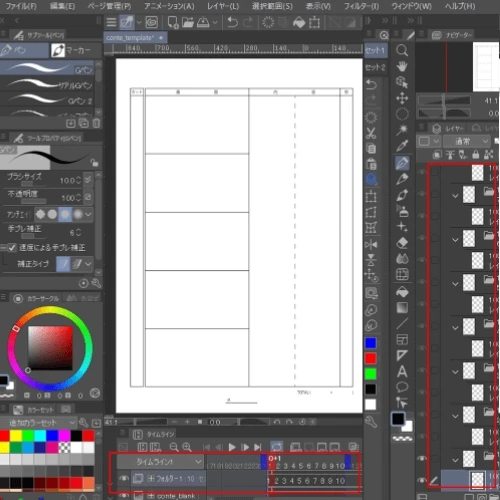Select the Gペン 2 brush
Image resolution: width=500 pixels, height=500 pixels.
coord(47,100)
